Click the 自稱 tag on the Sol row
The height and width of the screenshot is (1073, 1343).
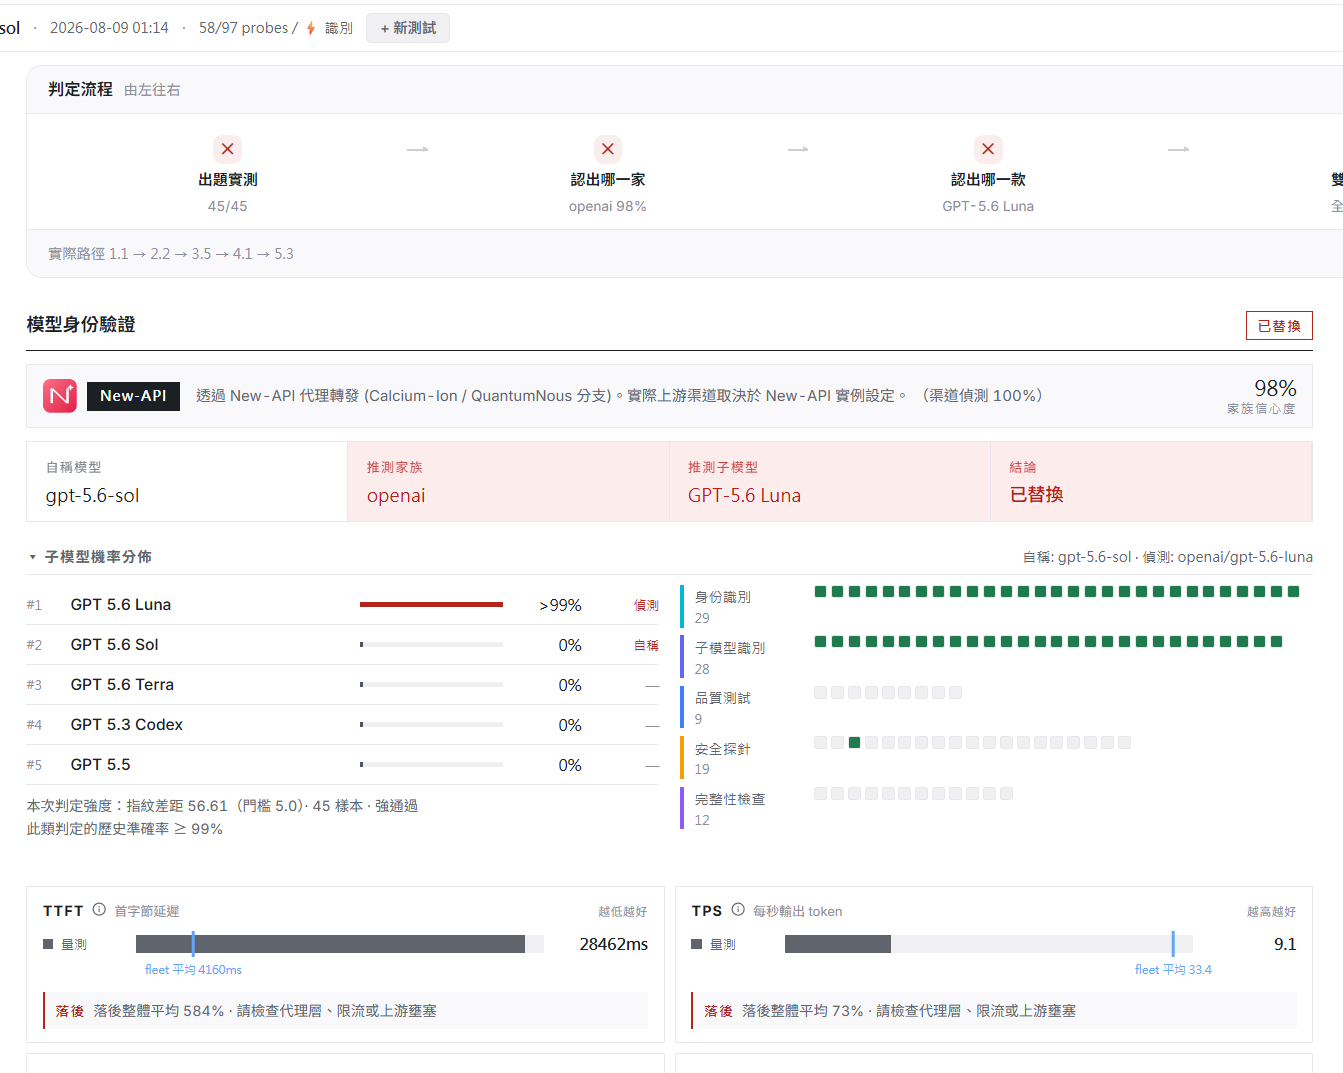[646, 645]
